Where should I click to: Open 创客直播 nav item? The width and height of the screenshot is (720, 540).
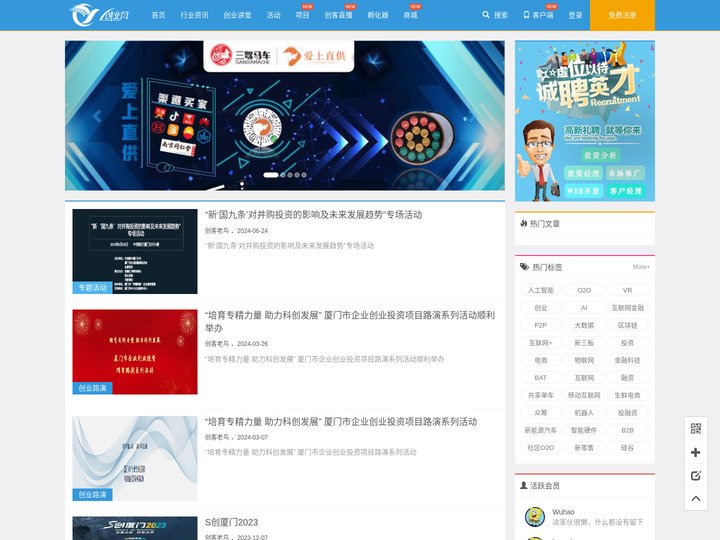point(338,15)
